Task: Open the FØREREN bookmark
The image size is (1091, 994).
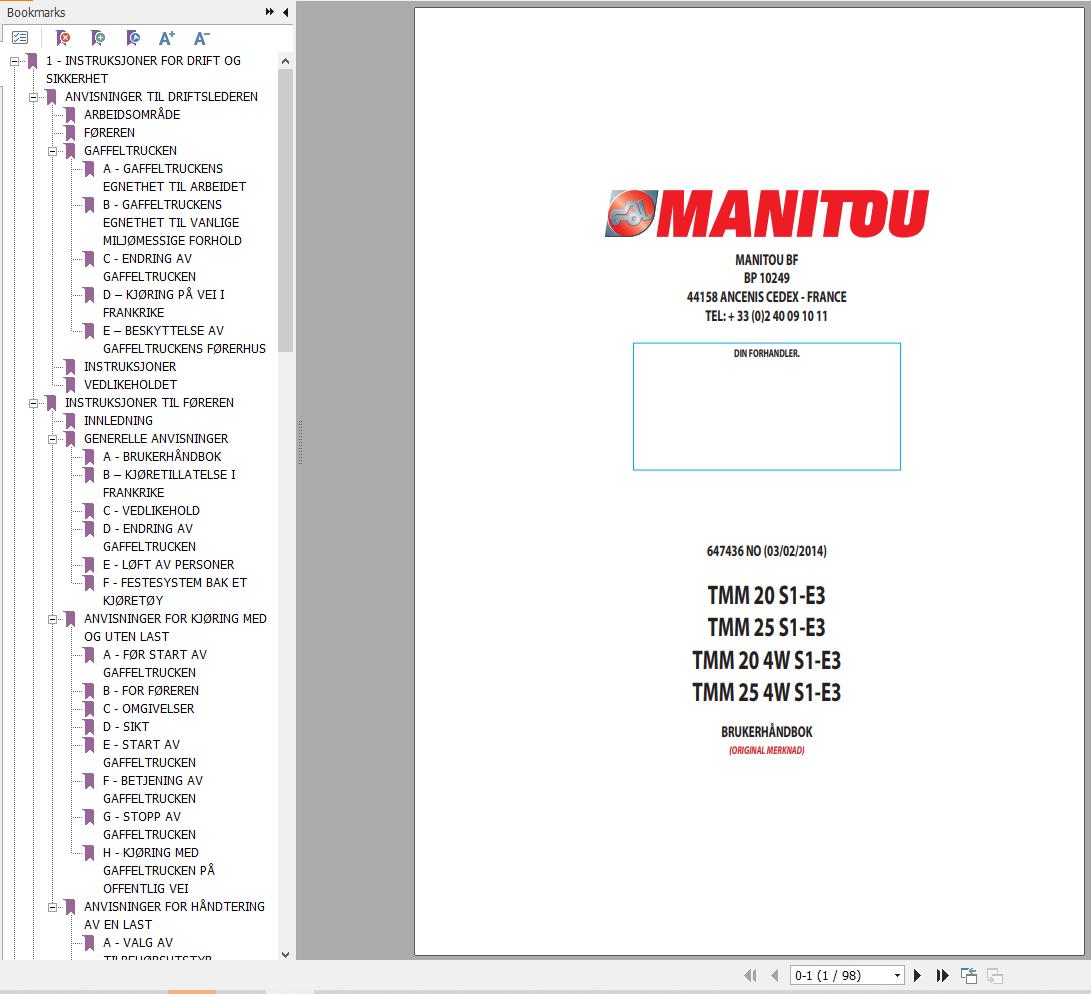Action: click(109, 133)
